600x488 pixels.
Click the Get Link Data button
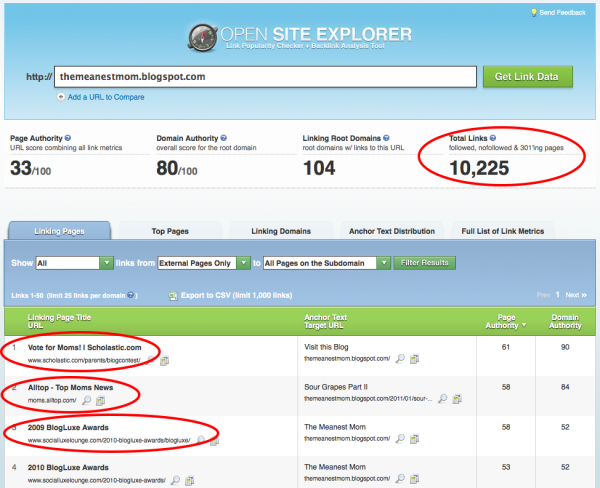point(528,77)
